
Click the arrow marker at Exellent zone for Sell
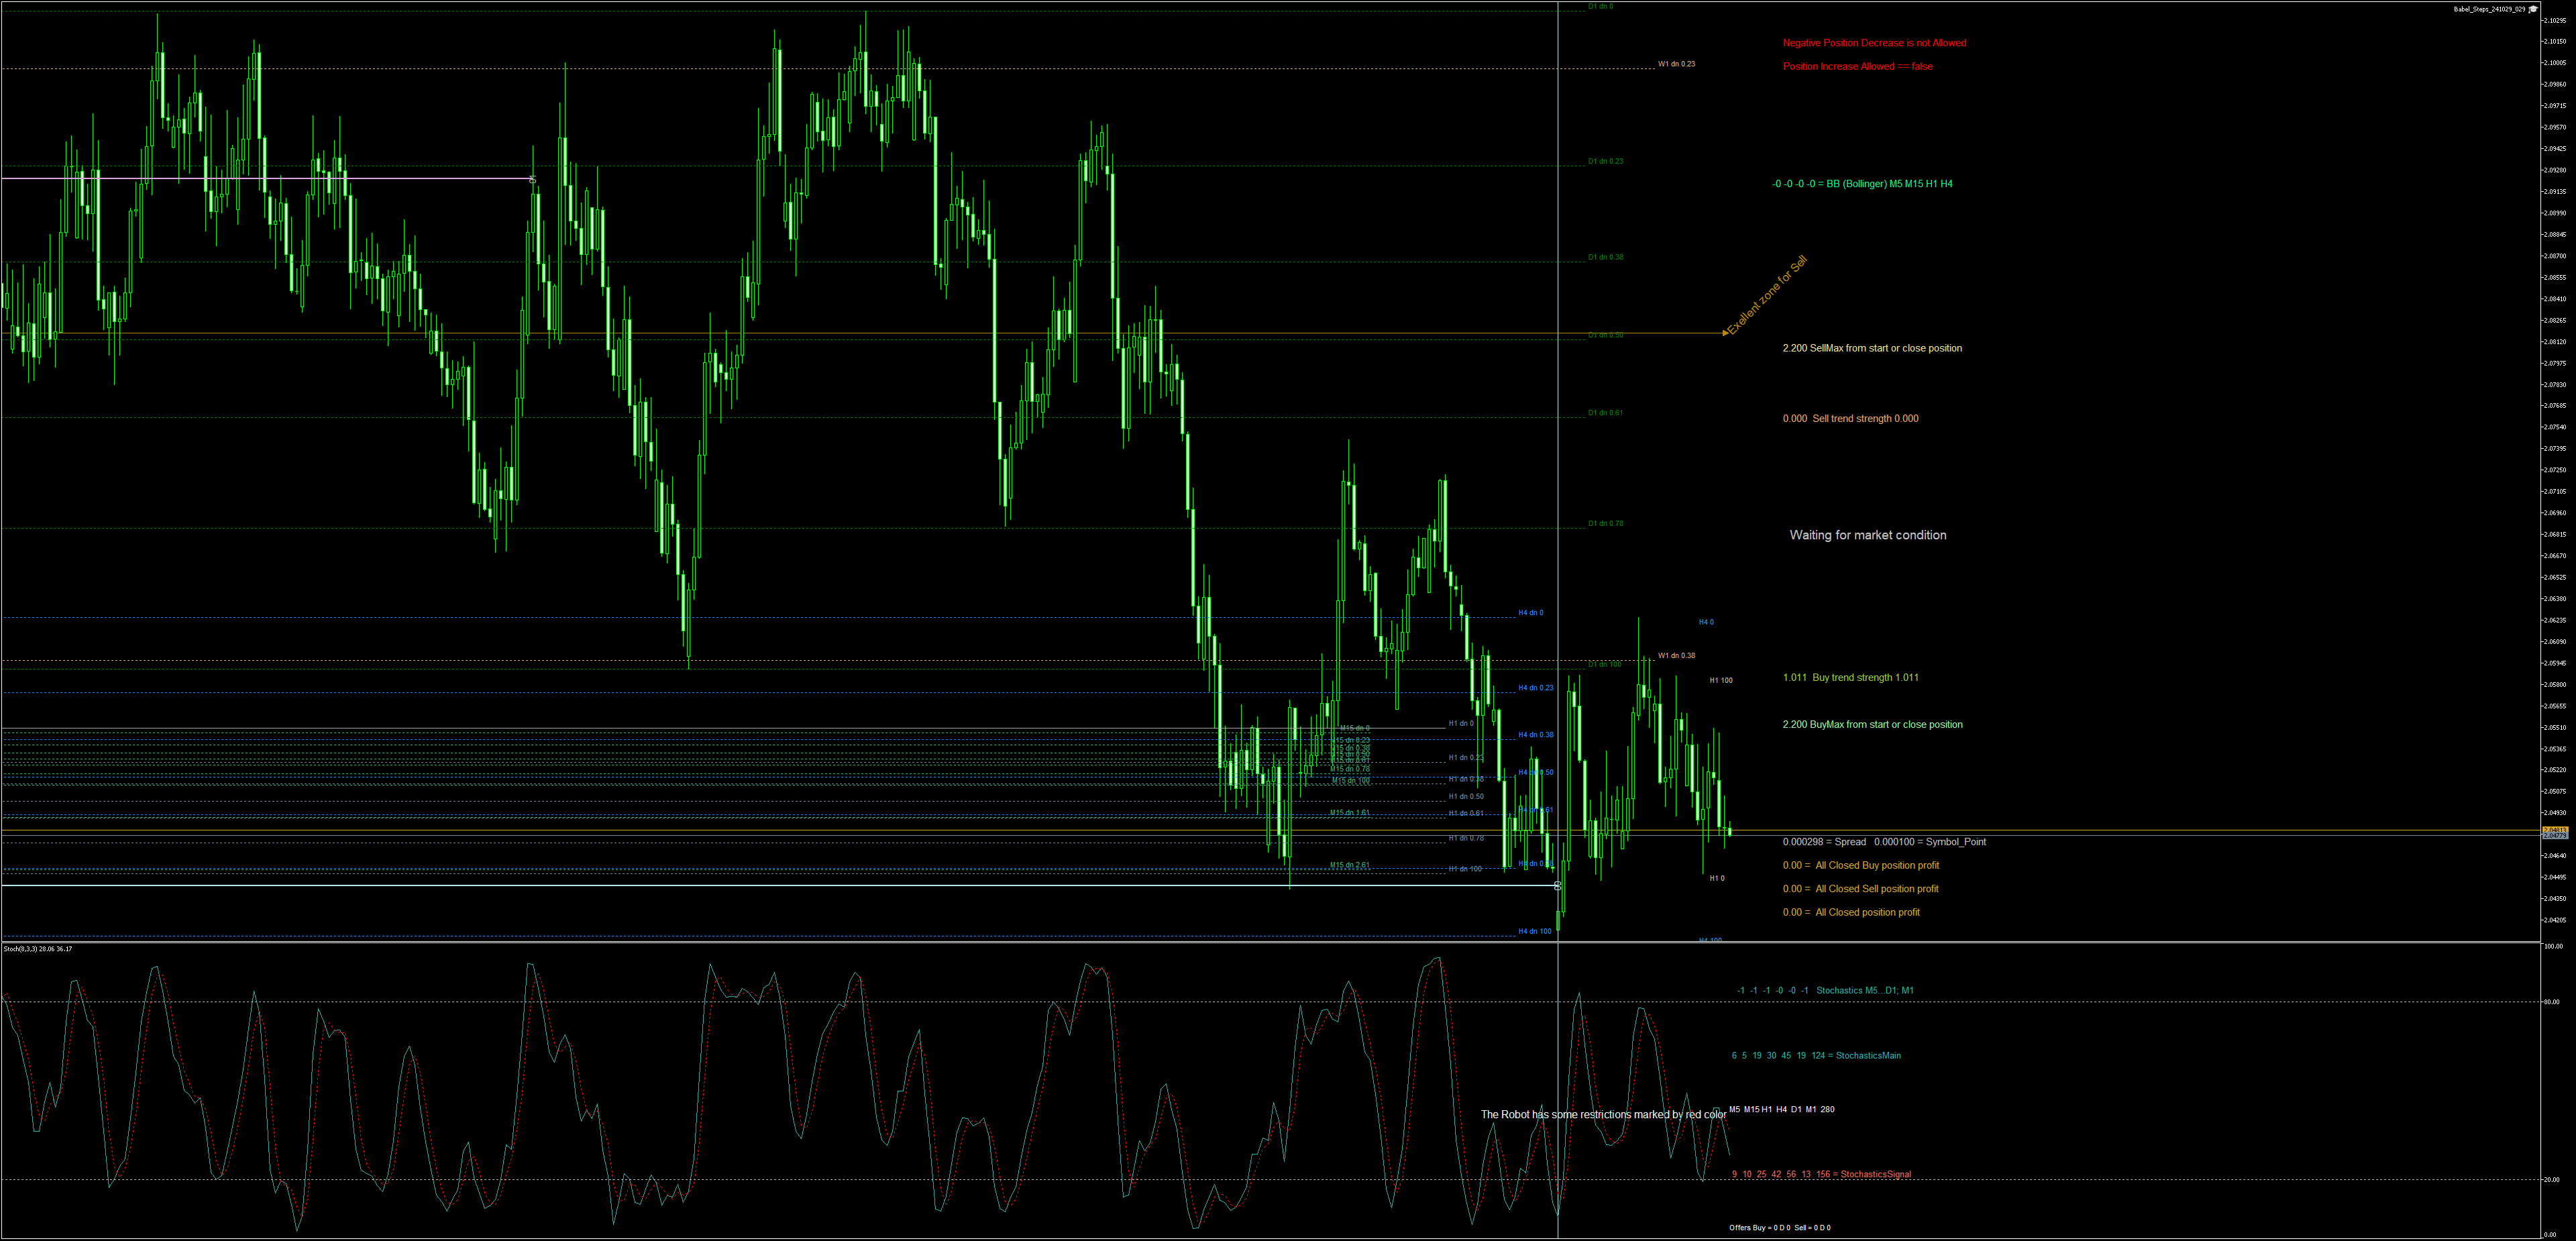tap(1725, 332)
